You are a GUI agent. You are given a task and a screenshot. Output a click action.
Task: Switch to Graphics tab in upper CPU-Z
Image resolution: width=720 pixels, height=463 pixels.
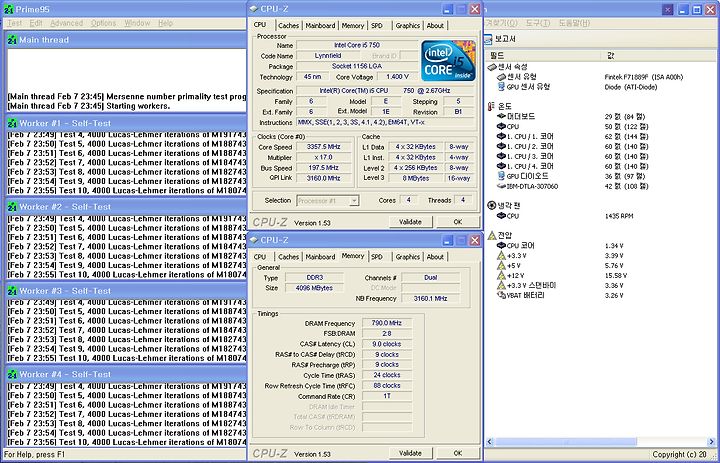click(x=408, y=26)
